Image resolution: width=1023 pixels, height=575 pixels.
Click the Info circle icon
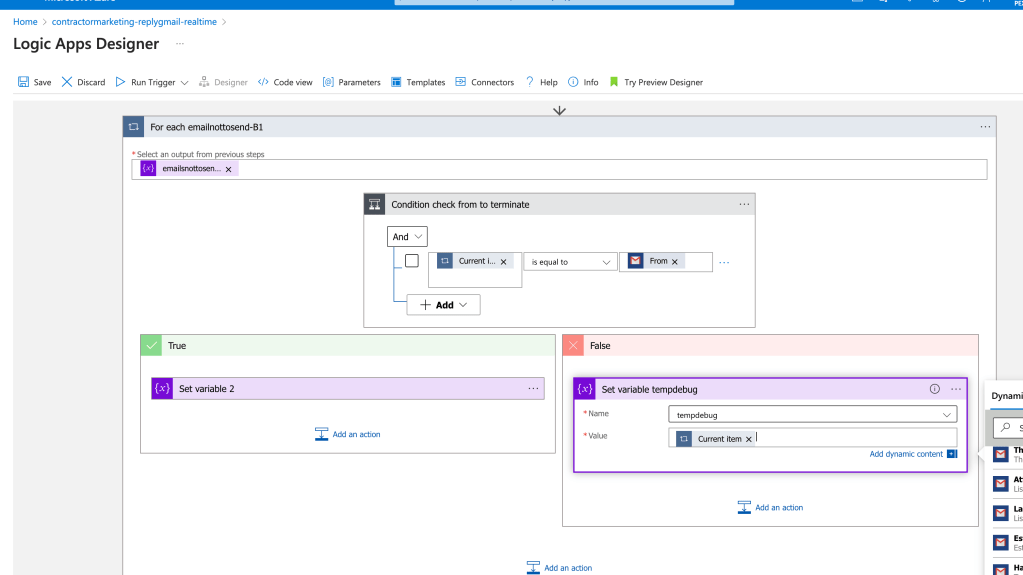573,82
